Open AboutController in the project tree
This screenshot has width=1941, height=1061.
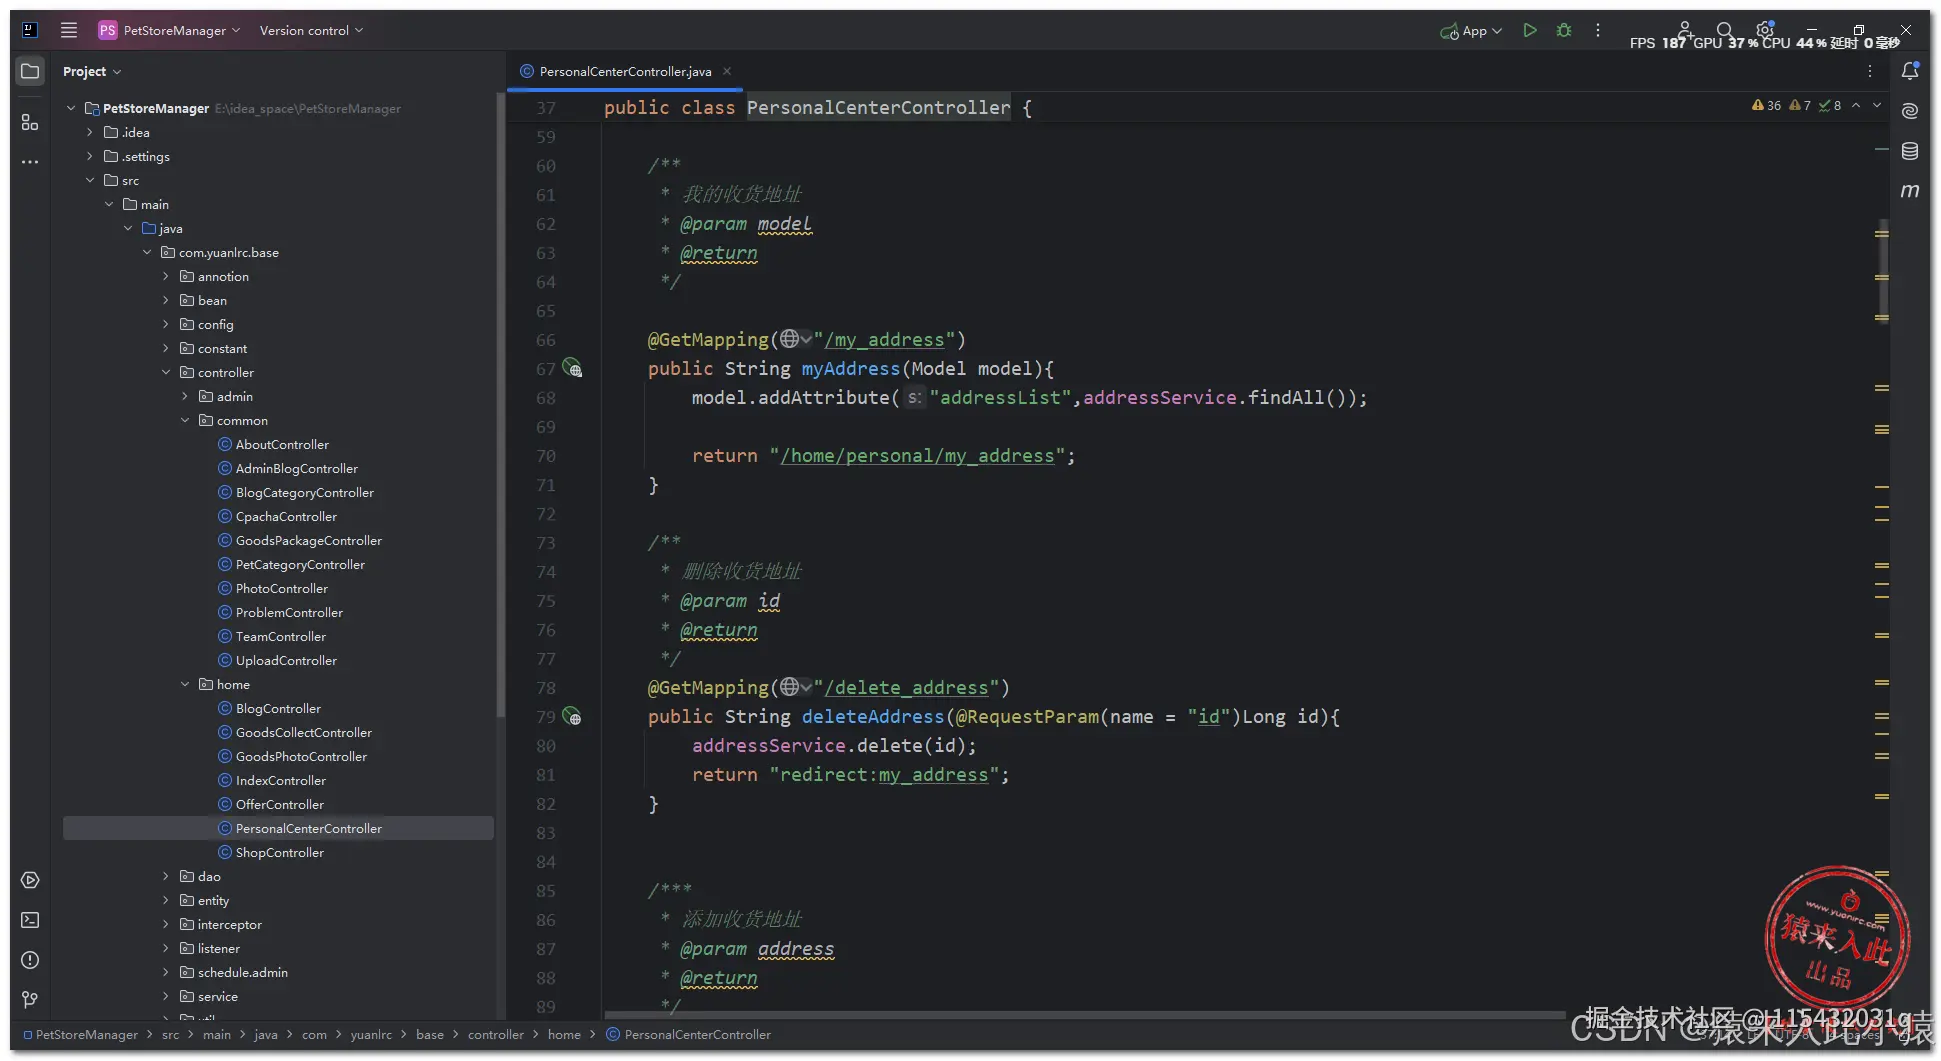pos(282,444)
